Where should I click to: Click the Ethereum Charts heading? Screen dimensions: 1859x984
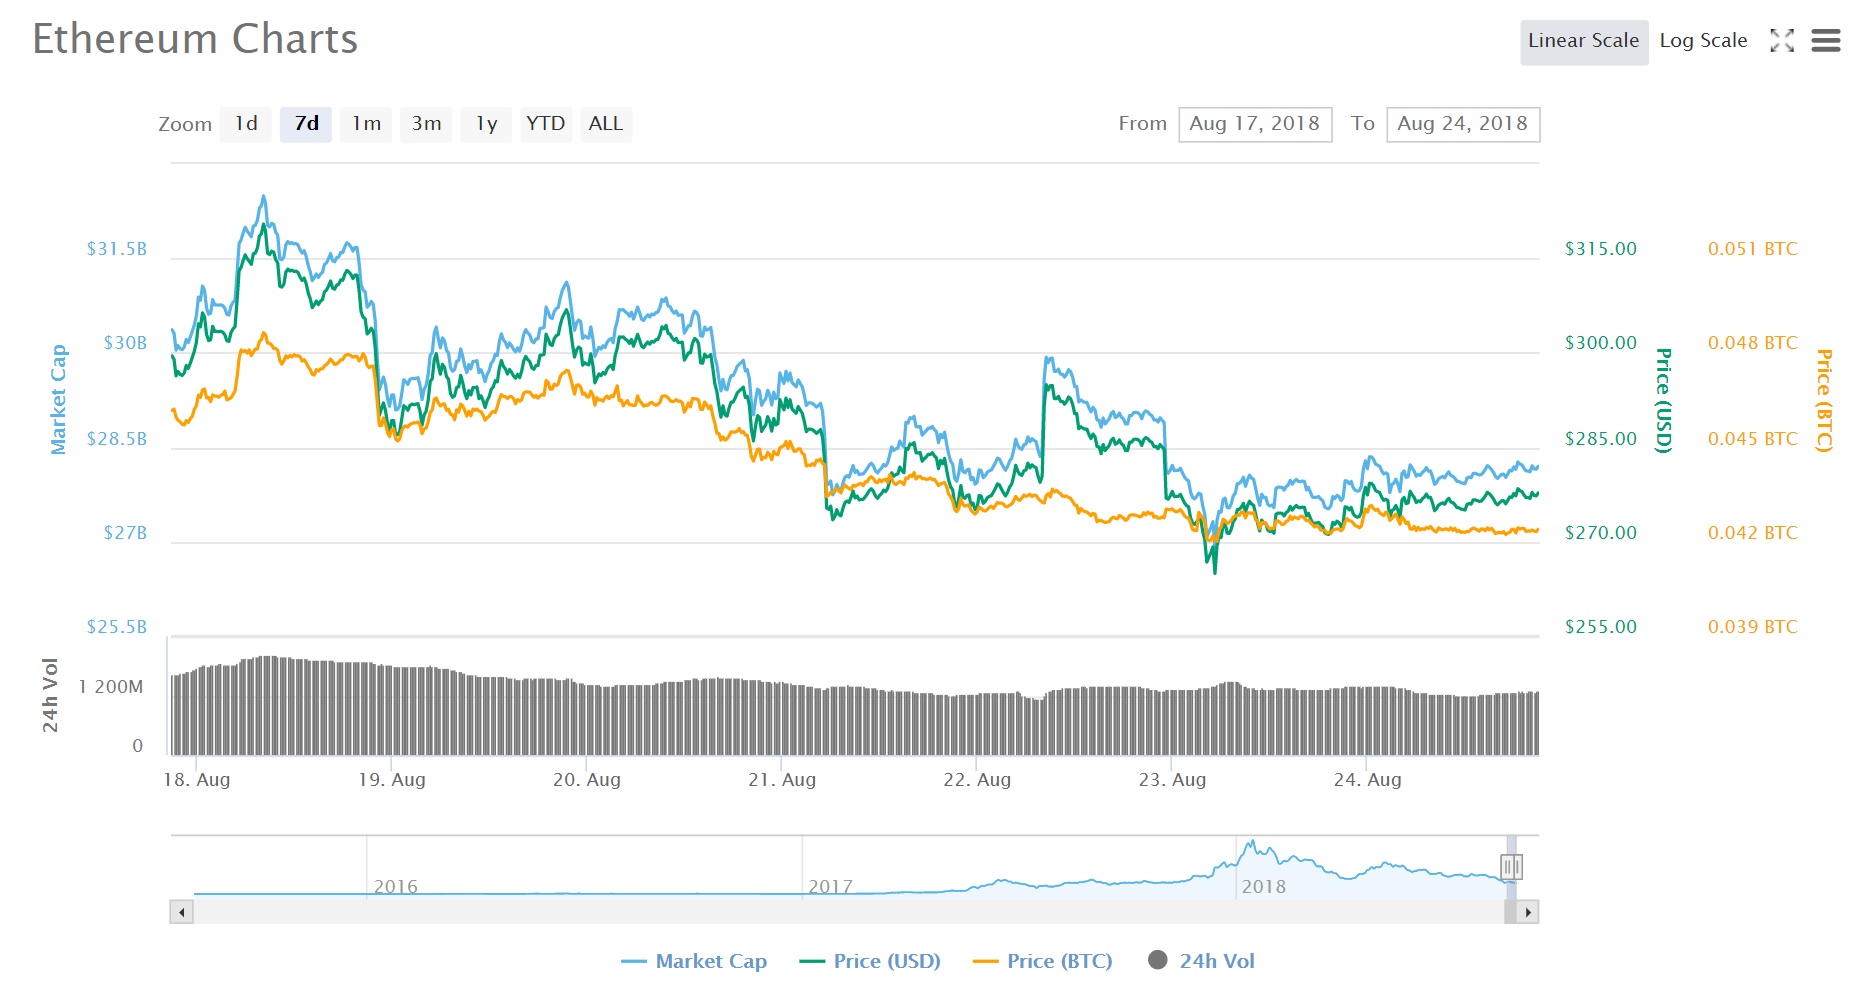coord(195,39)
